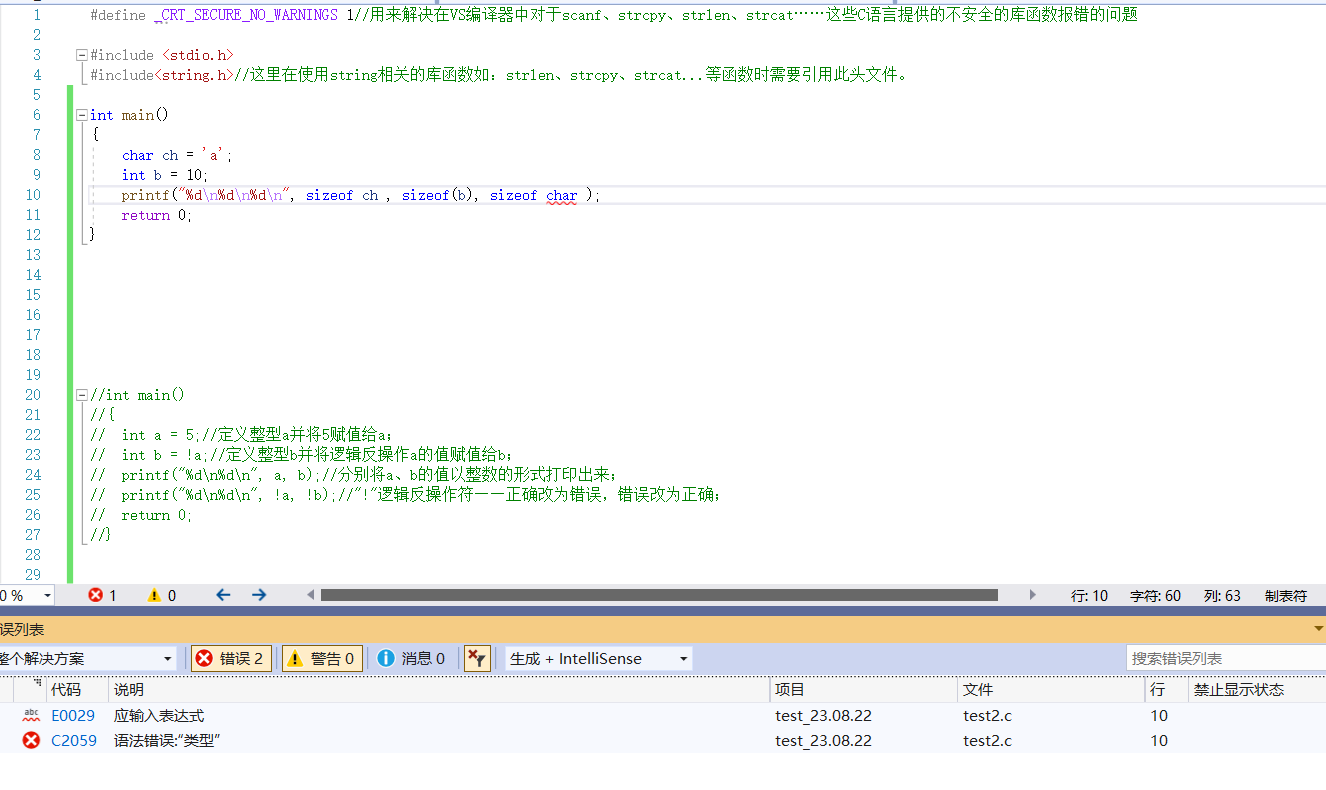The image size is (1326, 790).
Task: Open error code link C2059
Action: [74, 740]
